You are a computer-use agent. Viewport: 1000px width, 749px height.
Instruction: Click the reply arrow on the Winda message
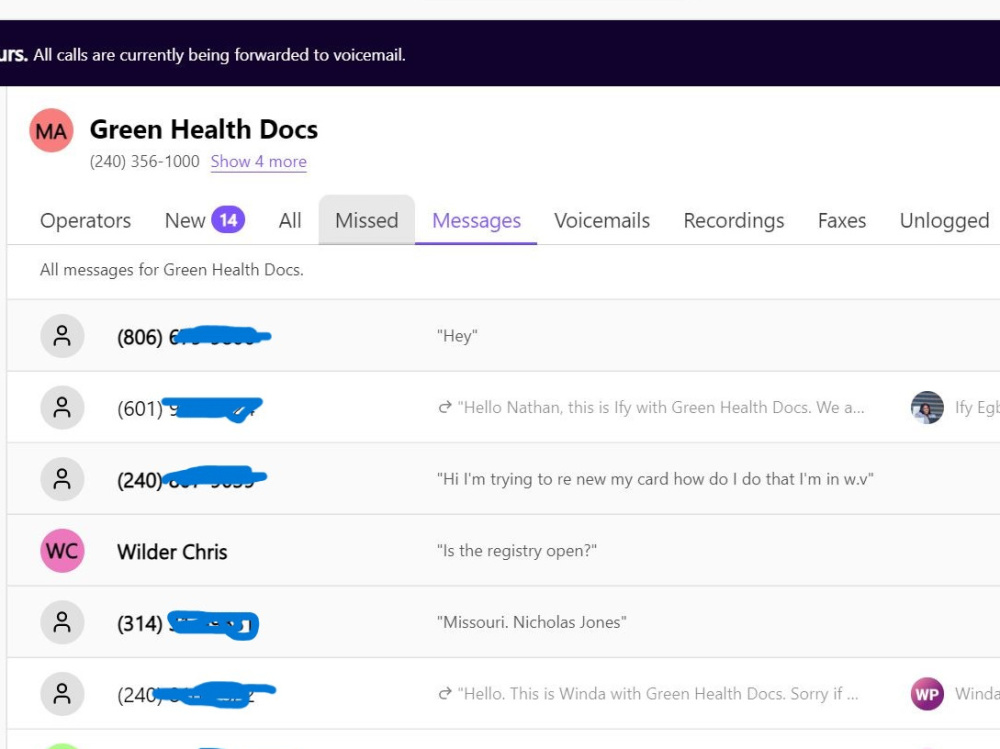(445, 693)
